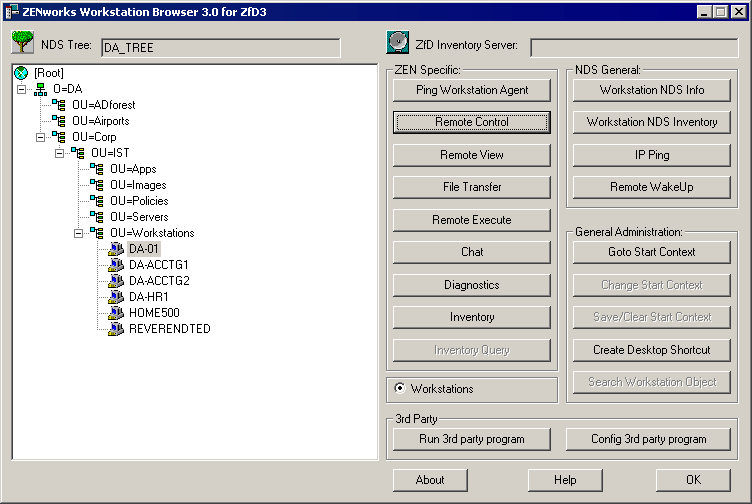Screen dimensions: 752x504
Task: Launch File Transfer
Action: tap(472, 187)
